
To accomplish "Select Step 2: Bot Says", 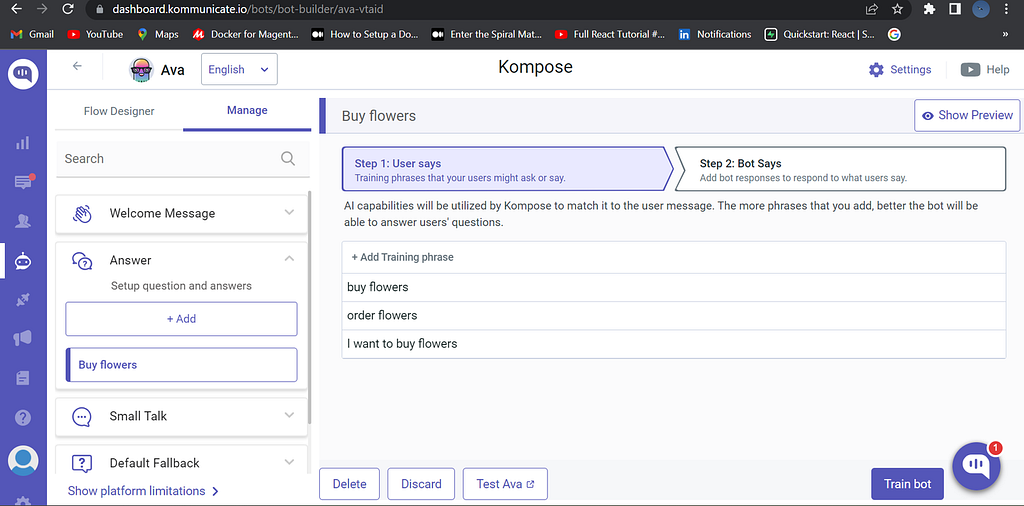I will pos(840,169).
